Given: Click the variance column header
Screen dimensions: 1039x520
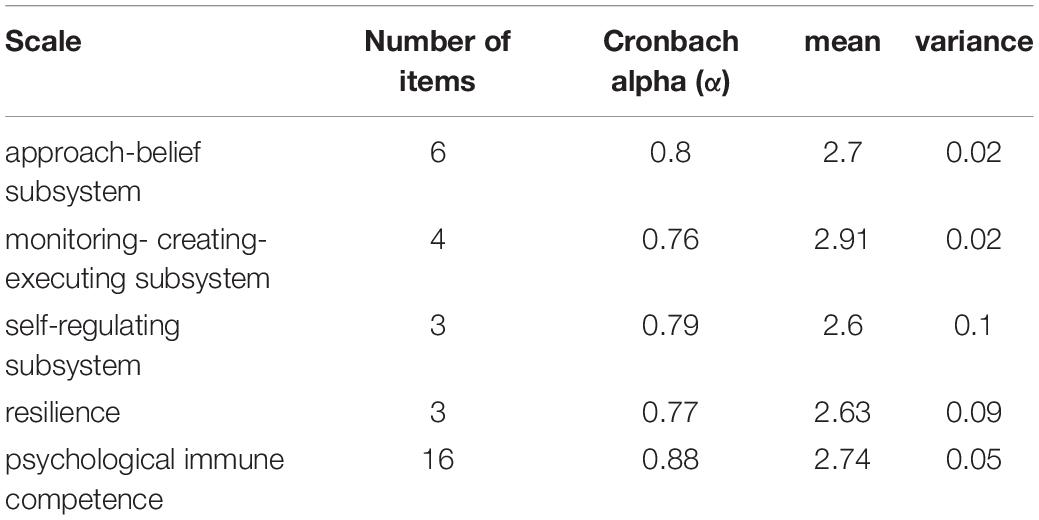Looking at the screenshot, I should [973, 42].
